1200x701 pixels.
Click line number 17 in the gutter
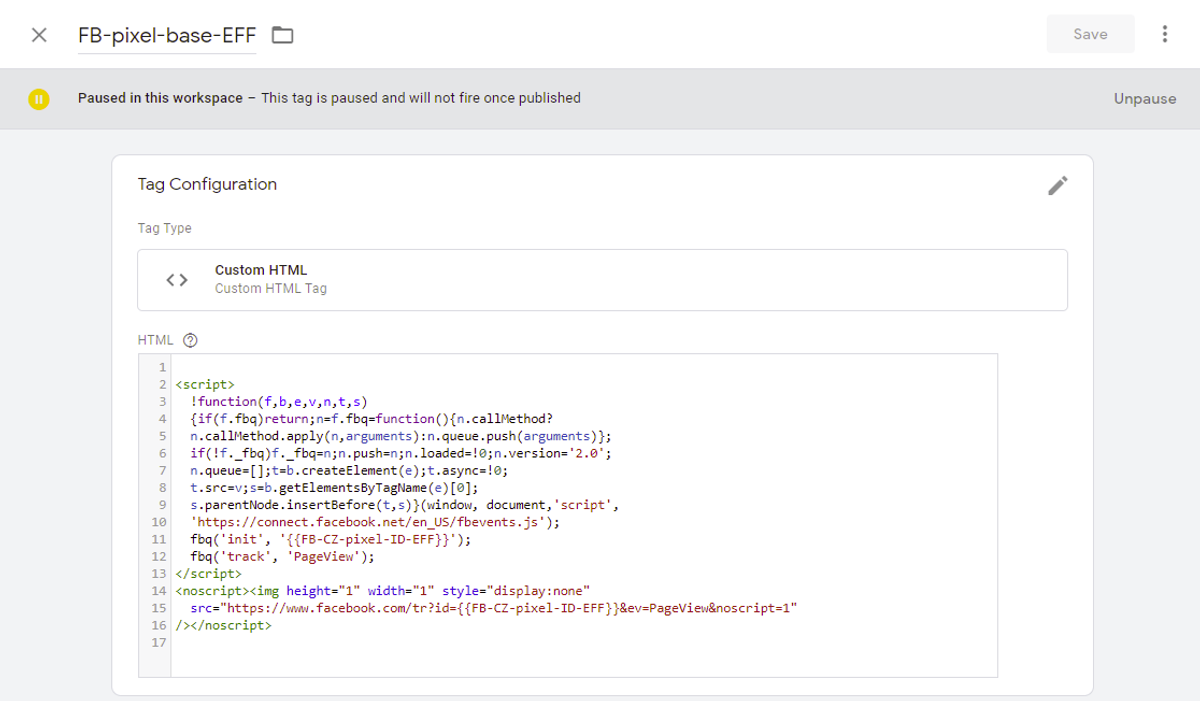point(158,643)
